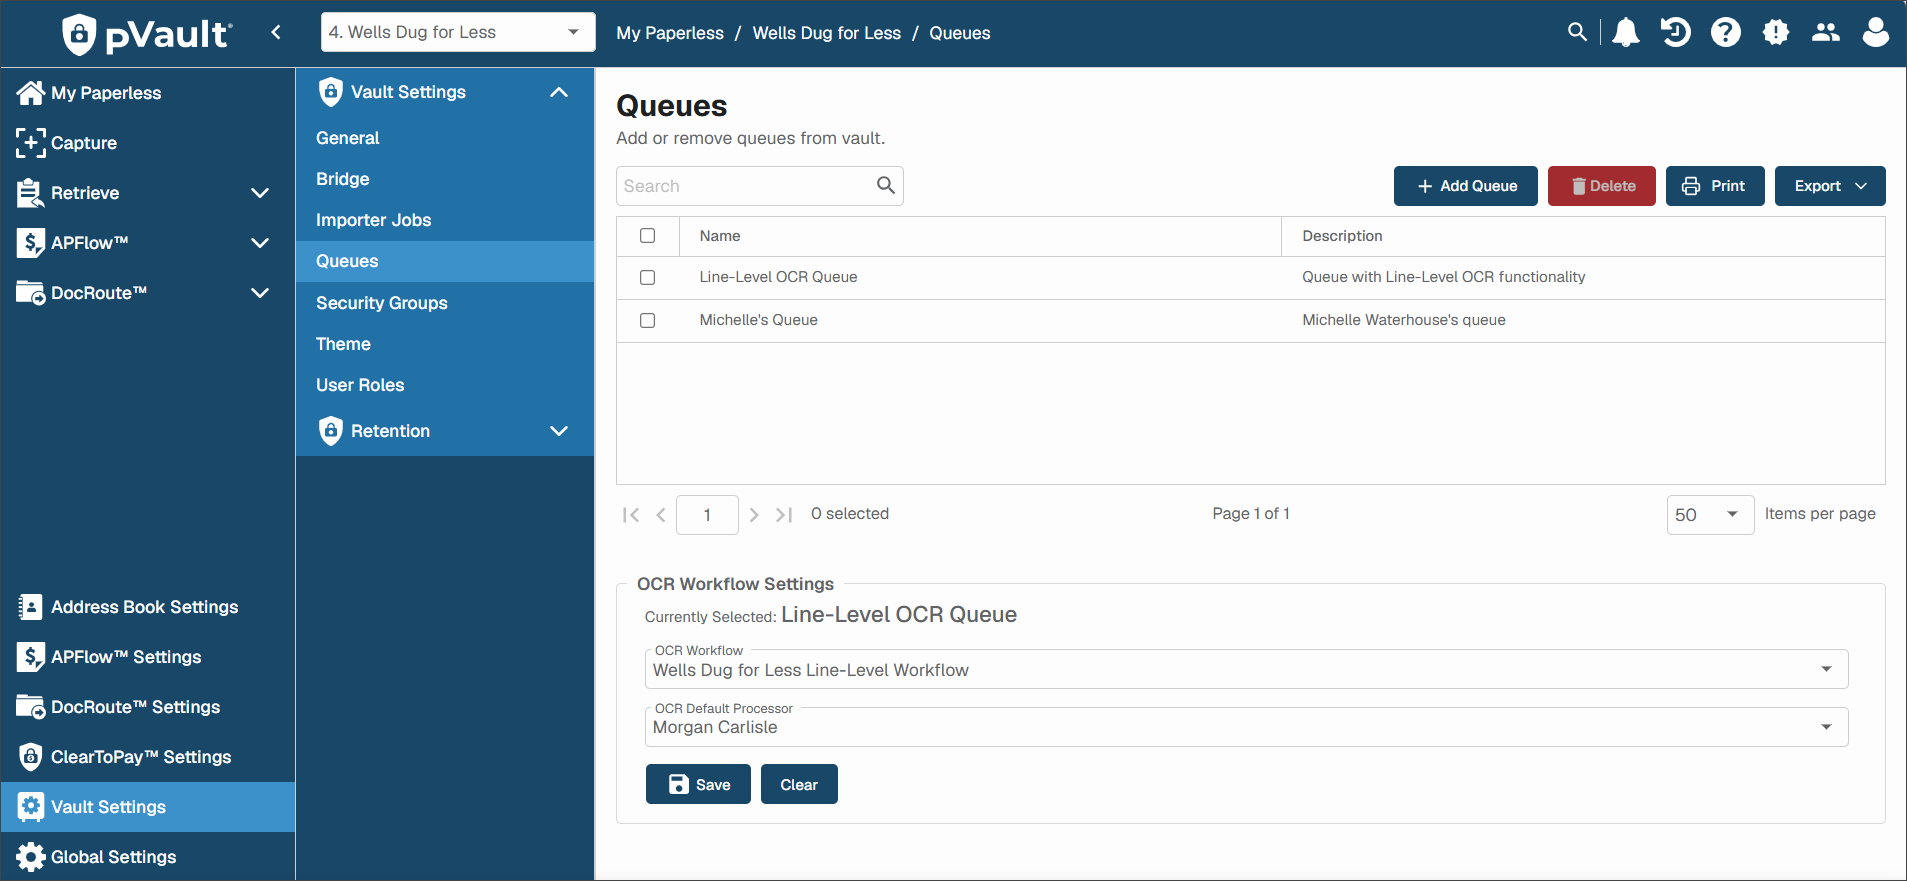1907x881 pixels.
Task: Open the history clock icon
Action: click(x=1676, y=32)
